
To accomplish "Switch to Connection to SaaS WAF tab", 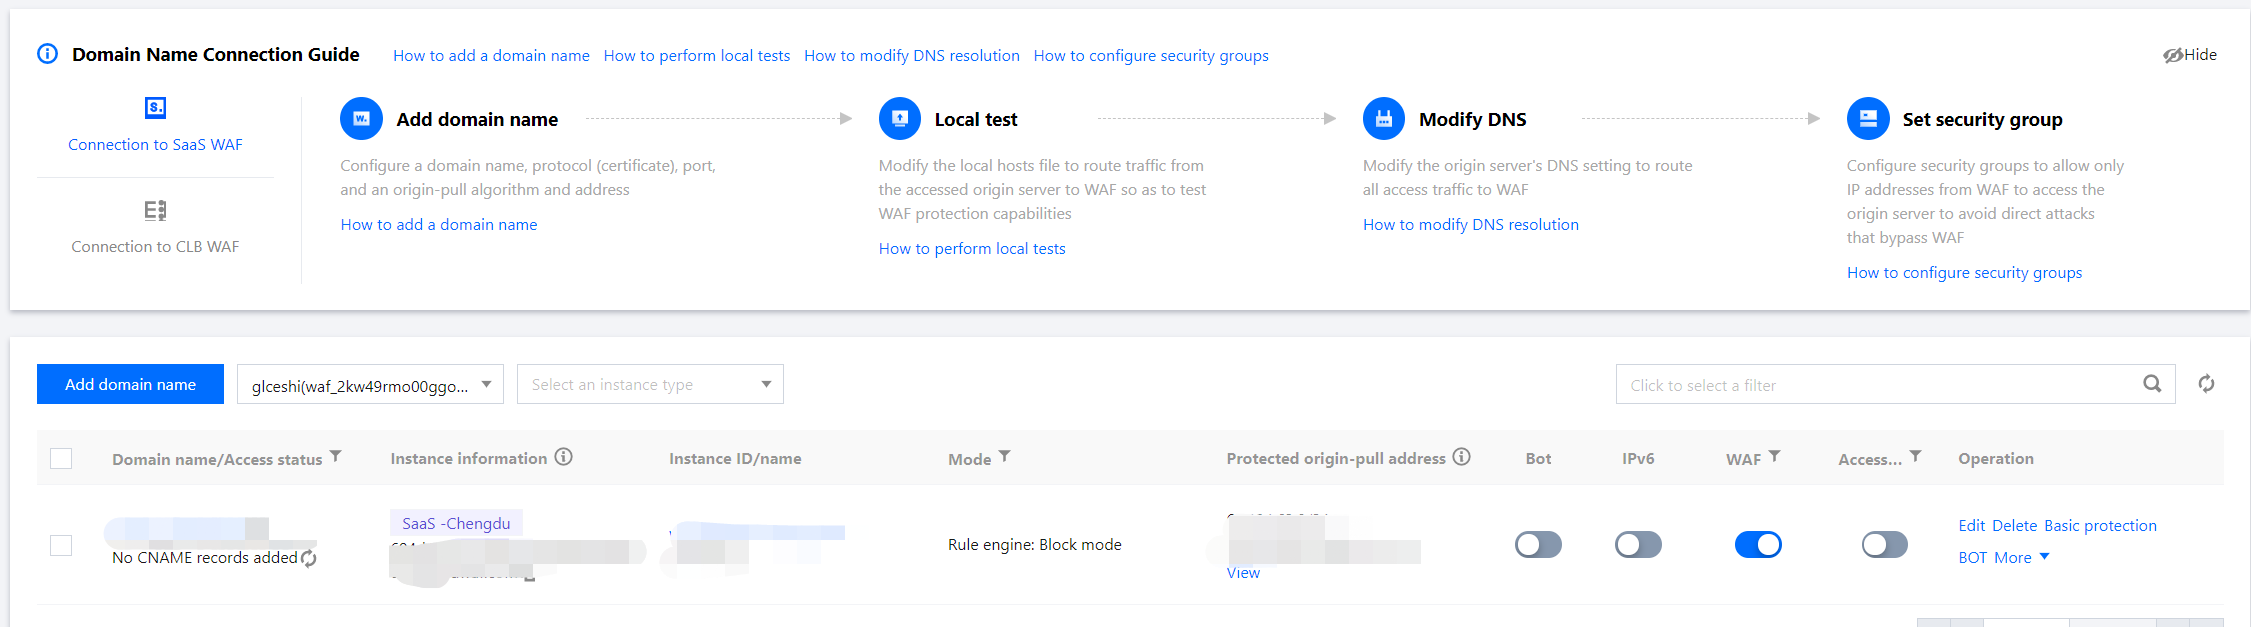I will tap(155, 125).
